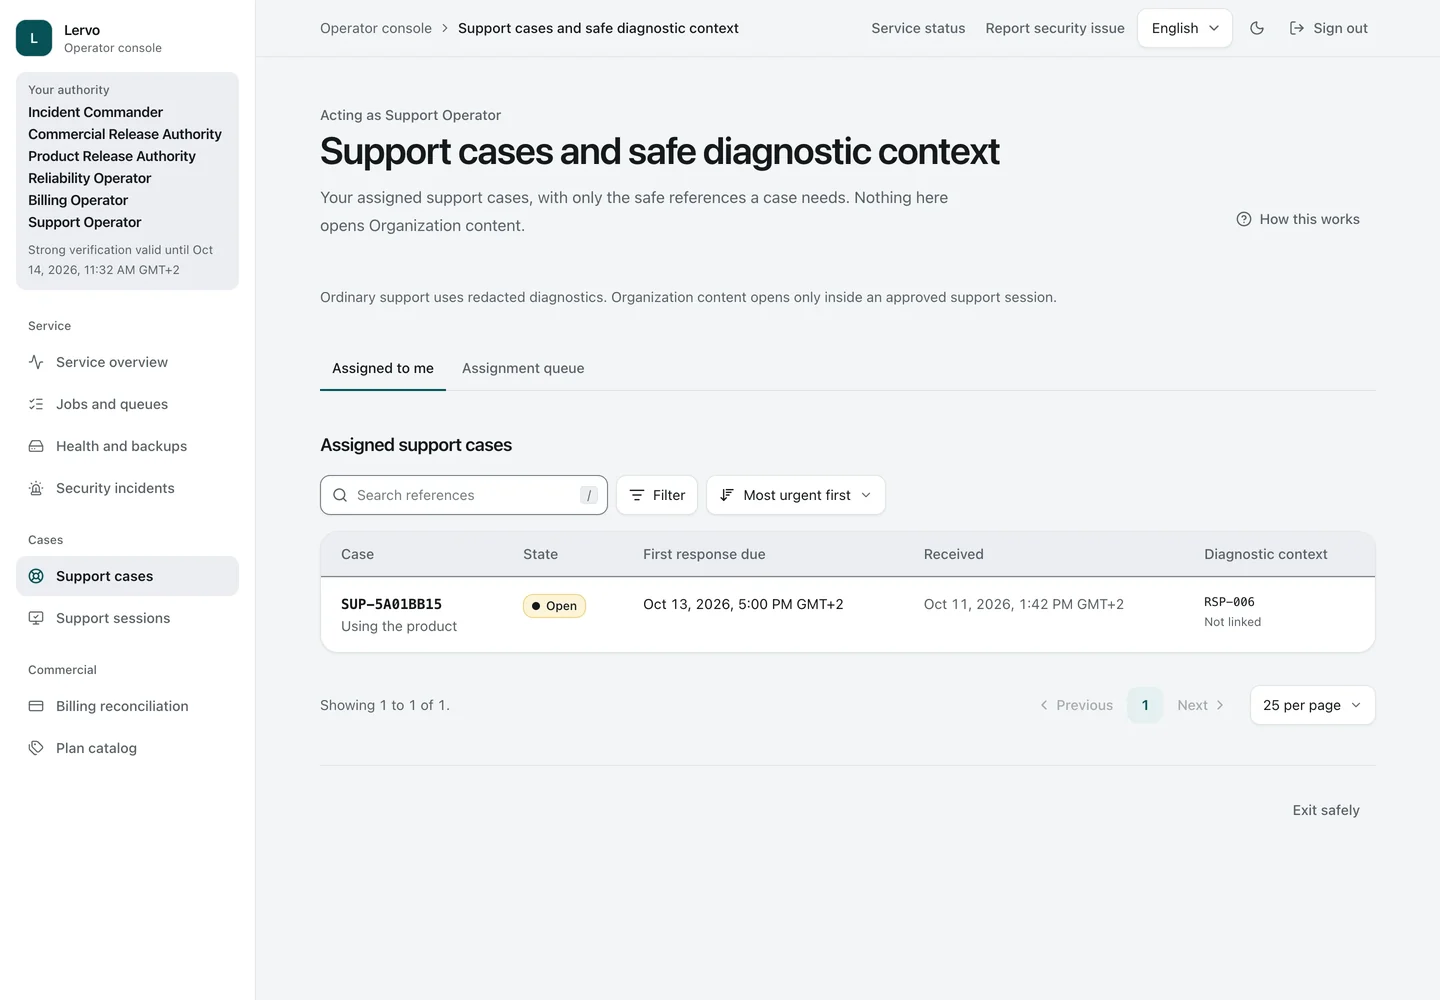
Task: Click the Billing reconciliation card icon
Action: click(36, 706)
